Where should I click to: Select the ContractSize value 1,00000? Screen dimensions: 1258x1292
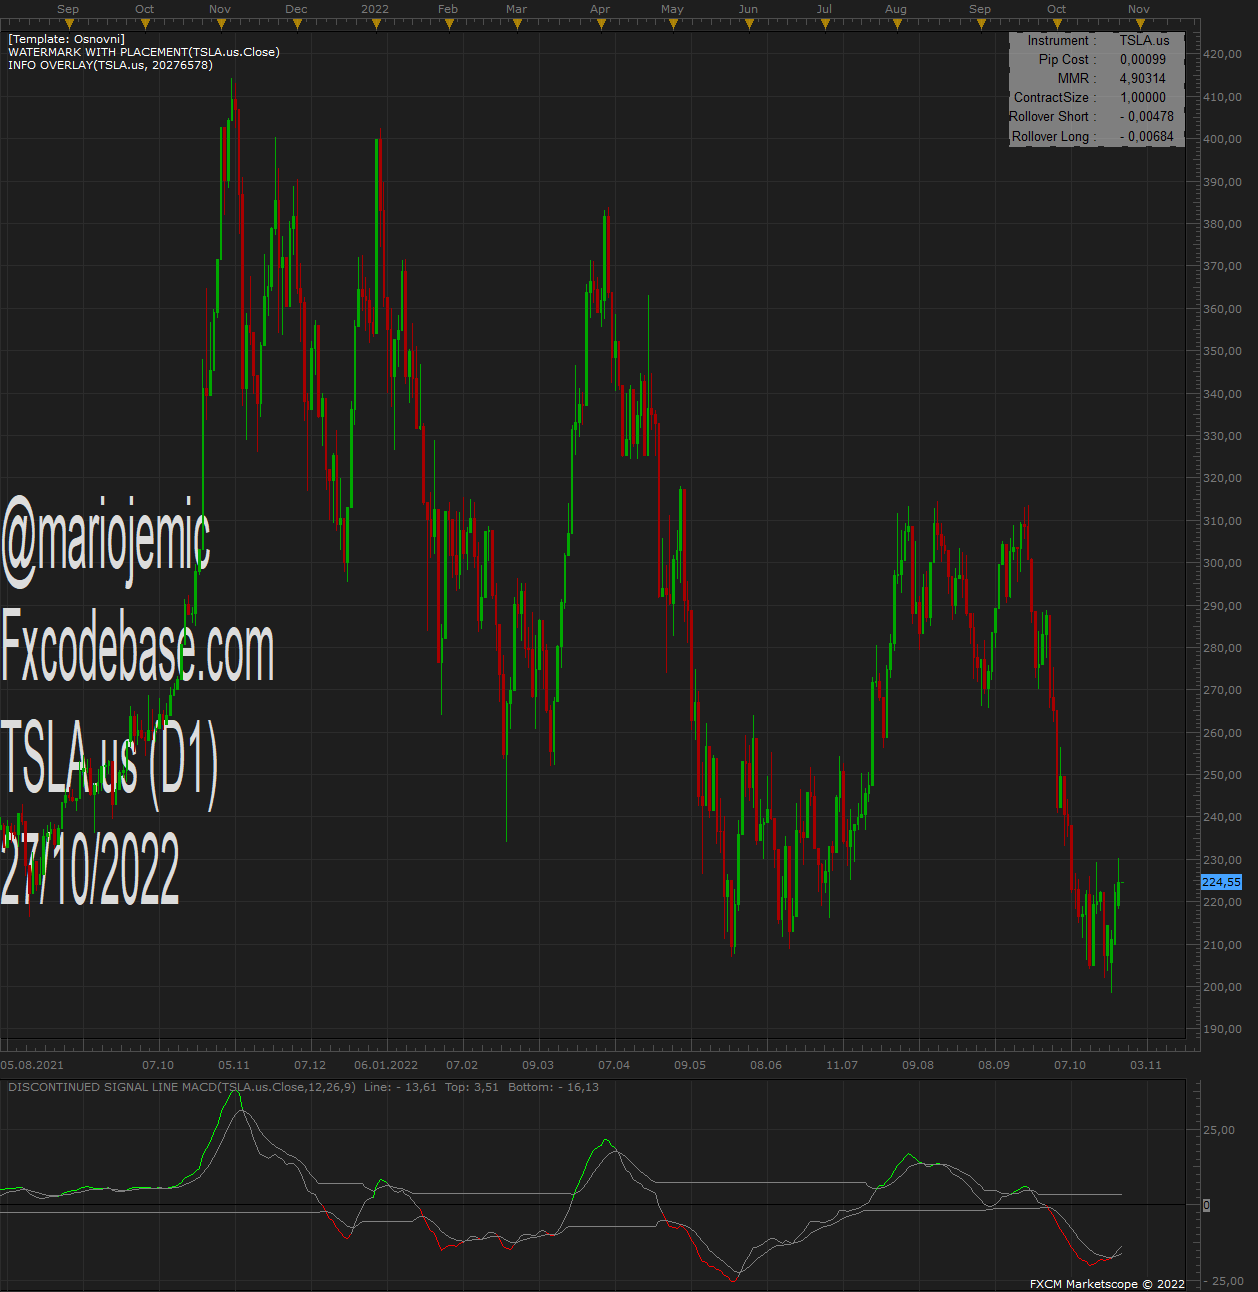tap(1143, 98)
